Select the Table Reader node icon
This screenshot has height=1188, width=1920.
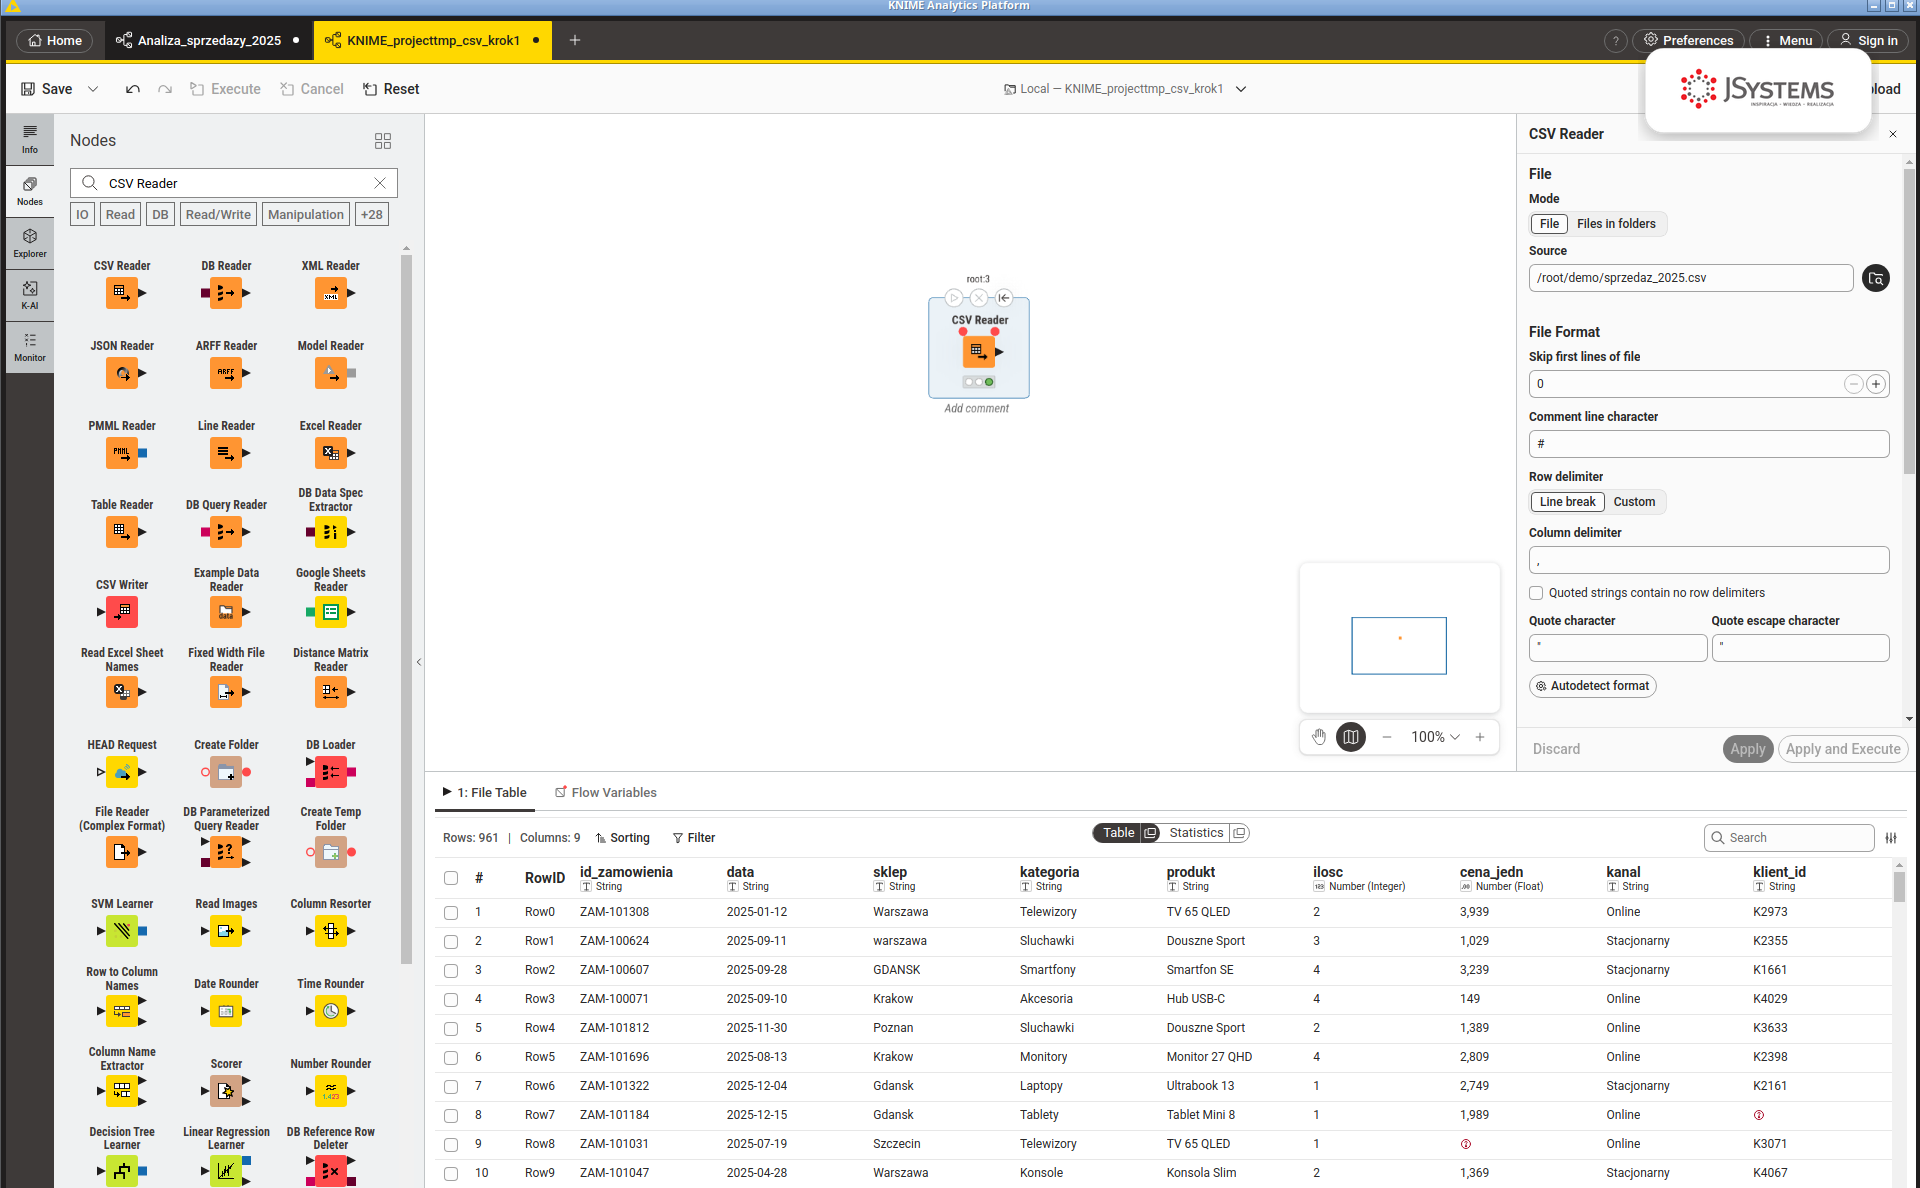coord(122,532)
